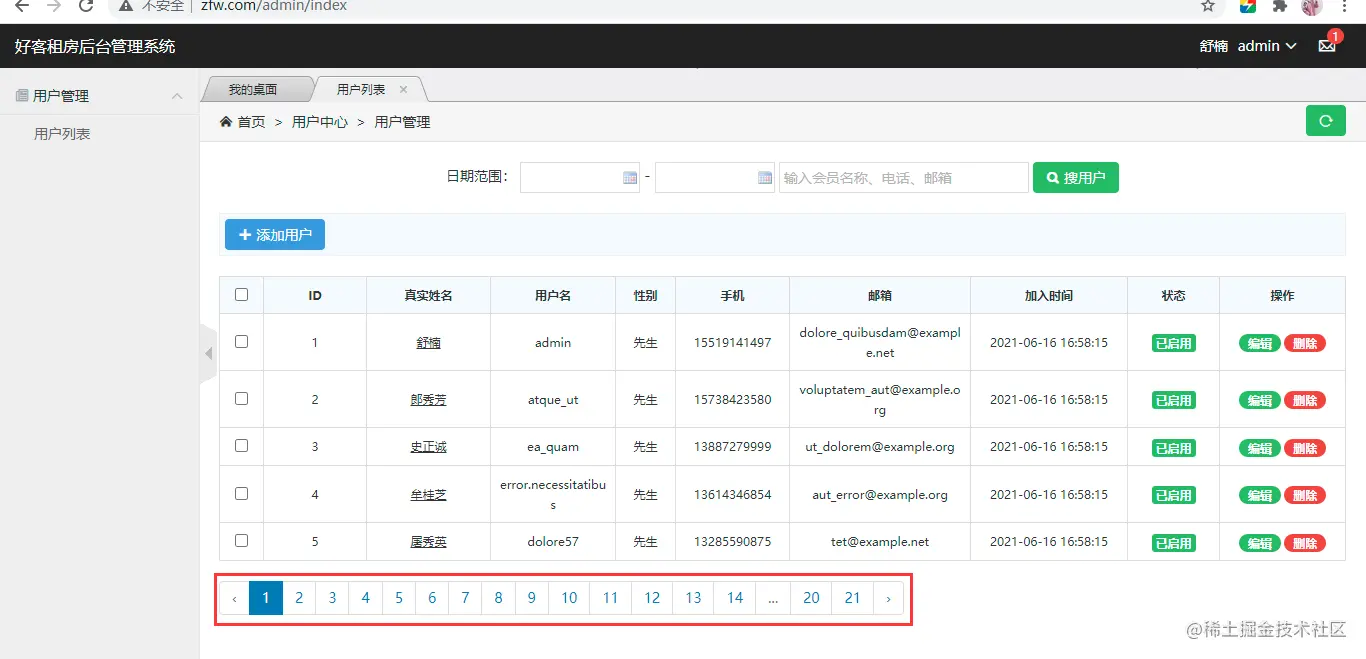Open the user name link 郎秀芳
Image resolution: width=1366 pixels, height=659 pixels.
click(428, 399)
